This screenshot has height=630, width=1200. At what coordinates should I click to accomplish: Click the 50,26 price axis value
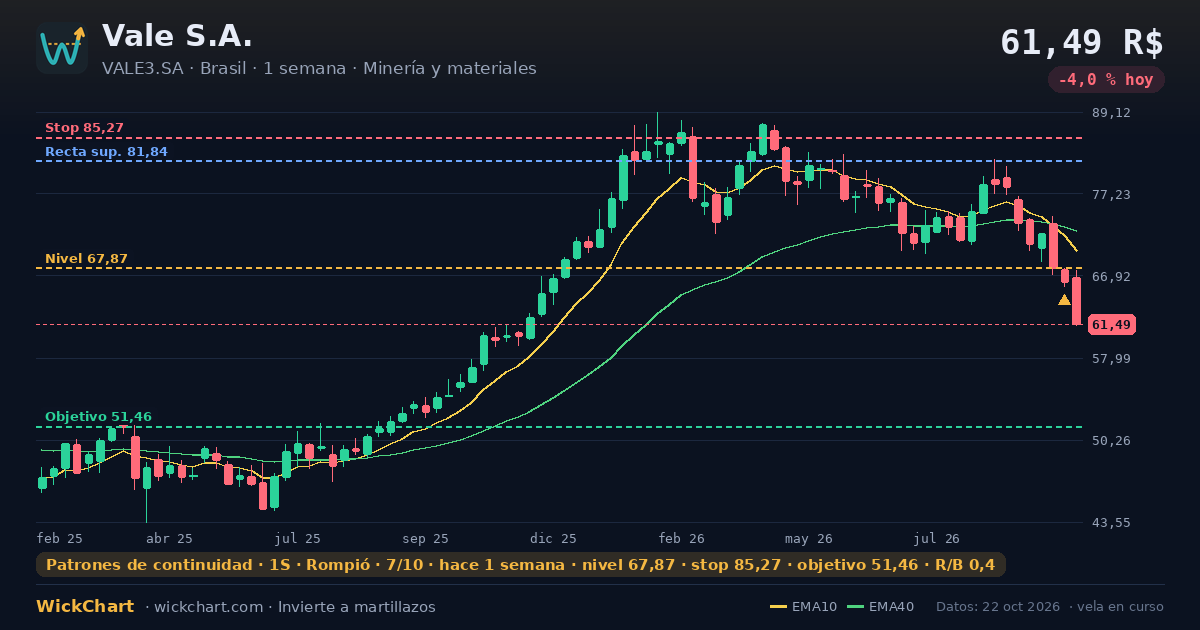[1111, 440]
